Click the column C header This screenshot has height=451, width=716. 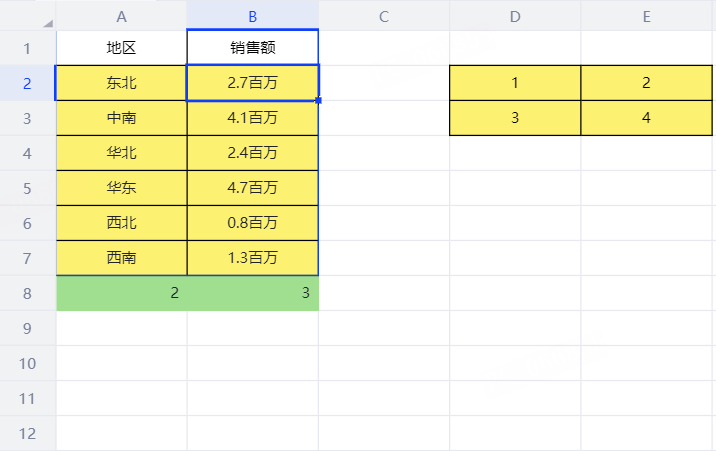(384, 16)
